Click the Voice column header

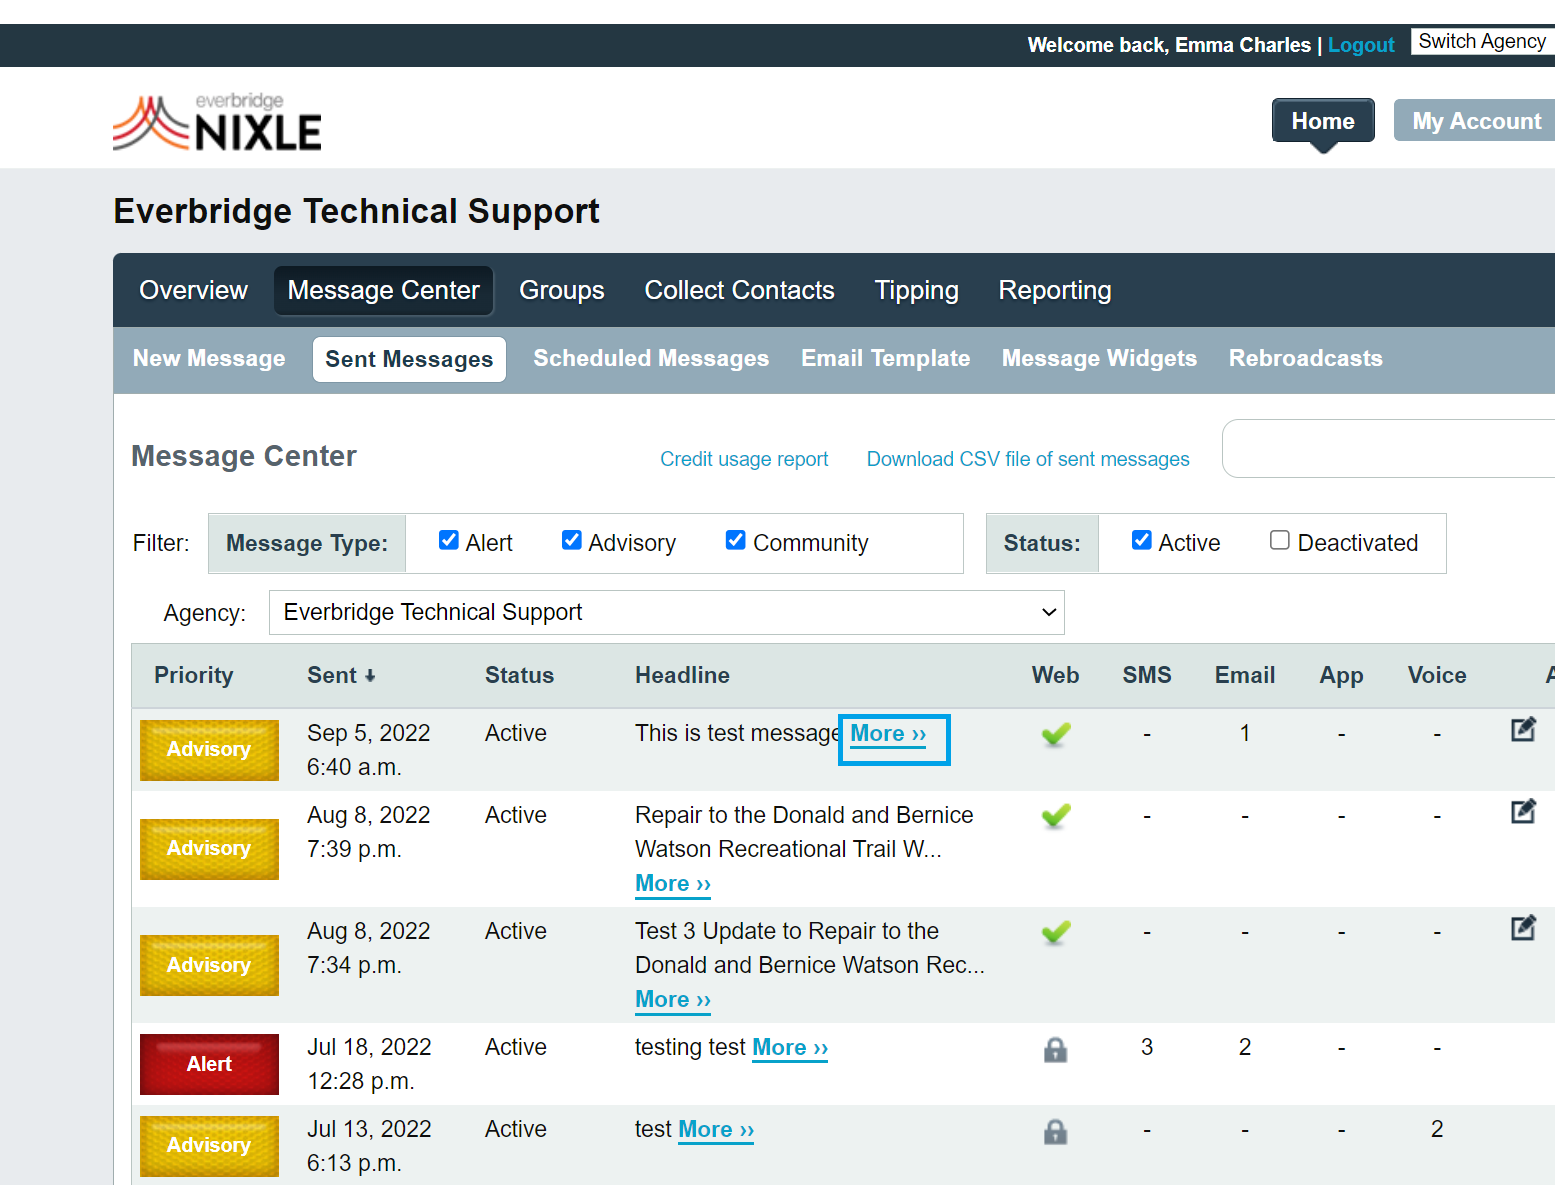click(x=1437, y=676)
